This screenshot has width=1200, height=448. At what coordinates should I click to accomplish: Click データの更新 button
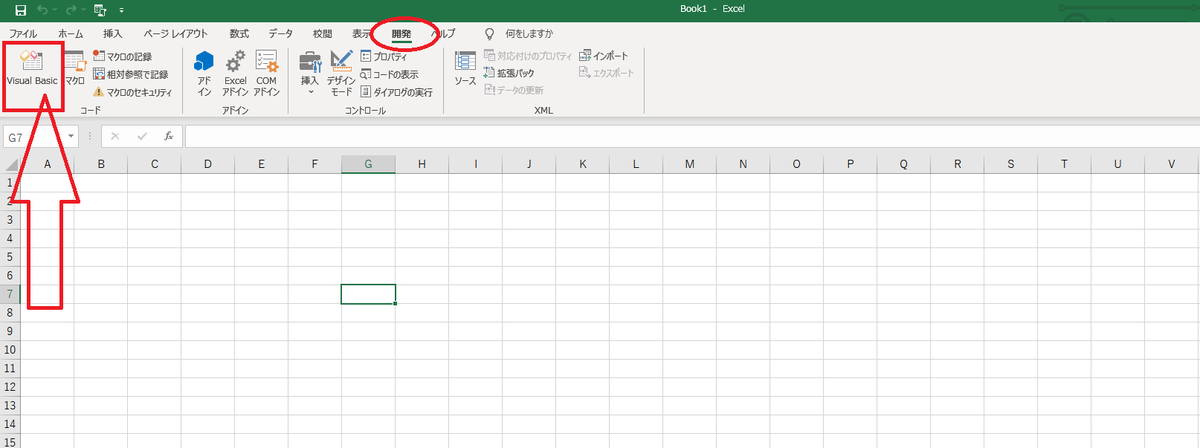pyautogui.click(x=513, y=90)
